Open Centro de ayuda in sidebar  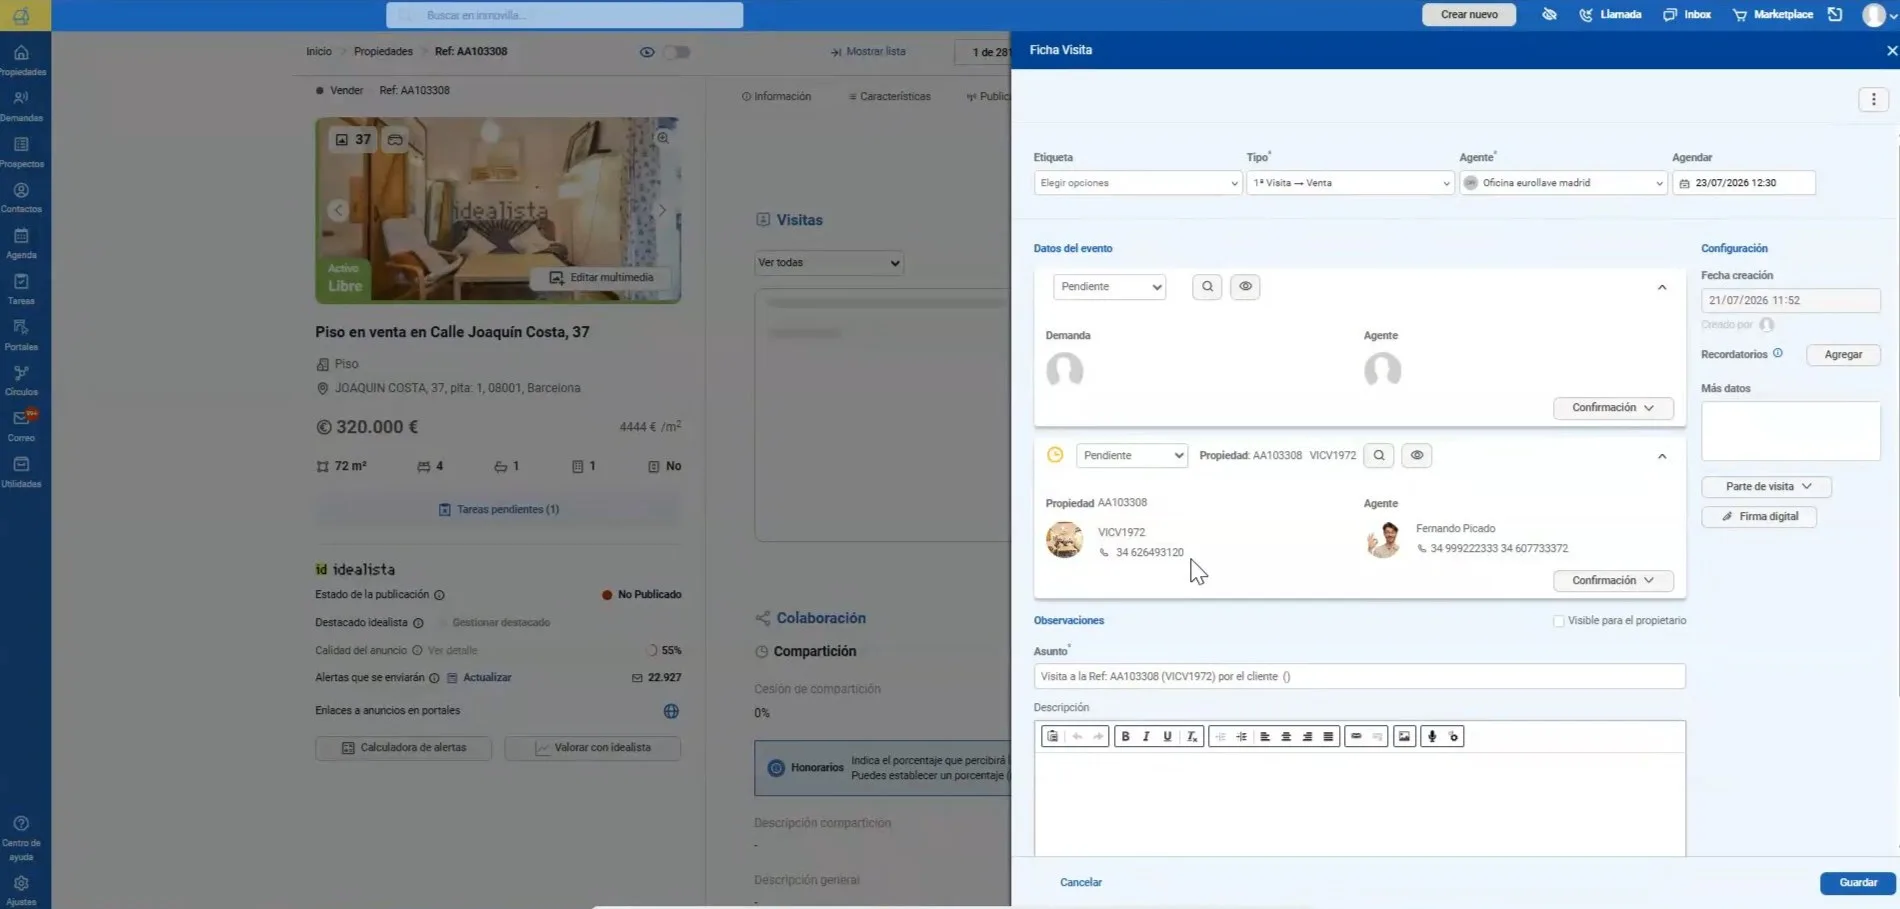coord(22,839)
